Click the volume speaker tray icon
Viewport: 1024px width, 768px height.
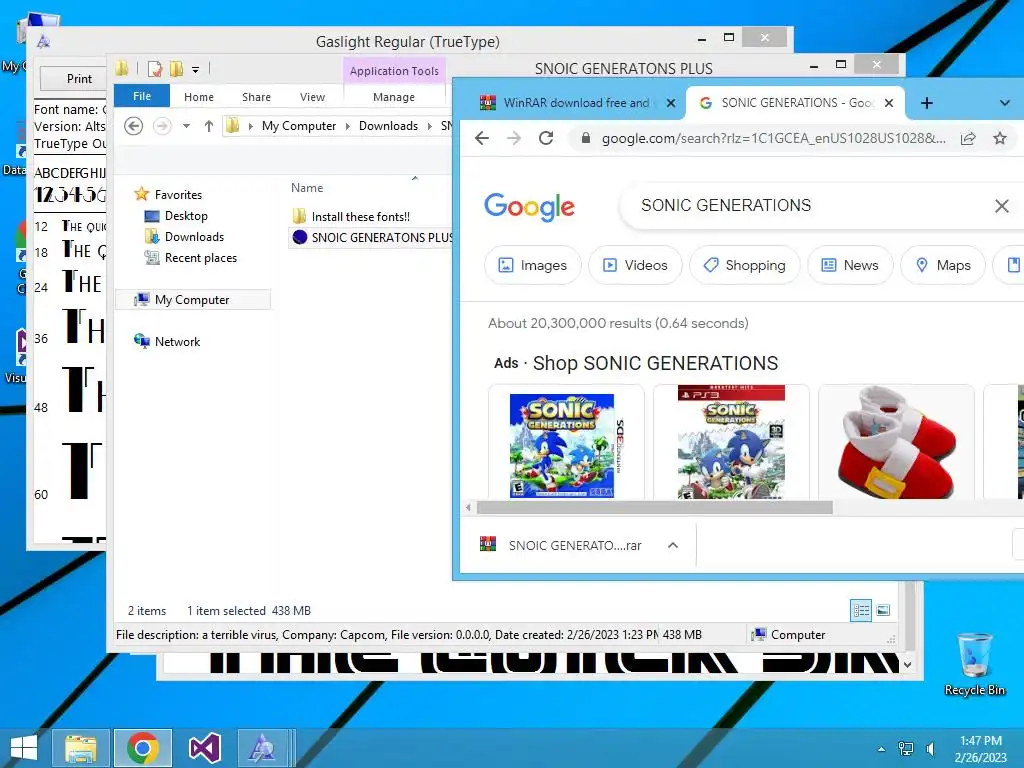930,749
